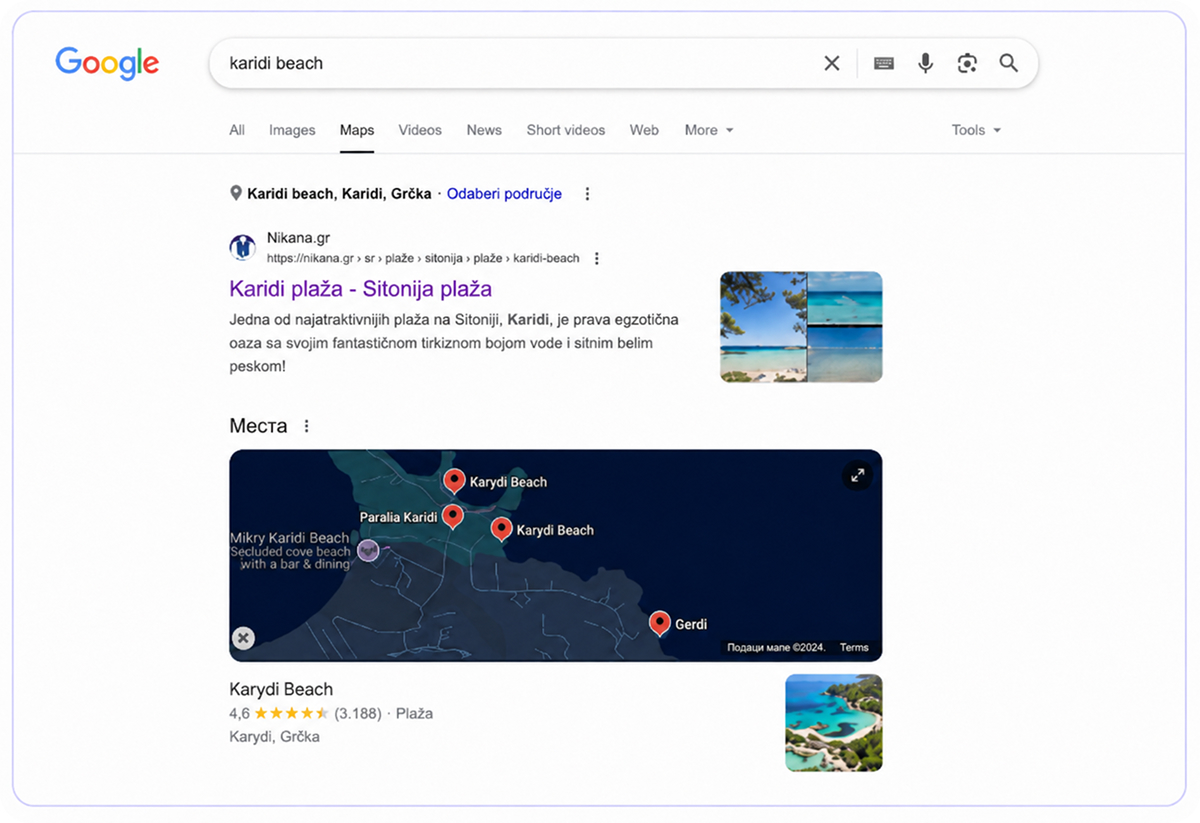Click the Места section heading

[x=258, y=426]
